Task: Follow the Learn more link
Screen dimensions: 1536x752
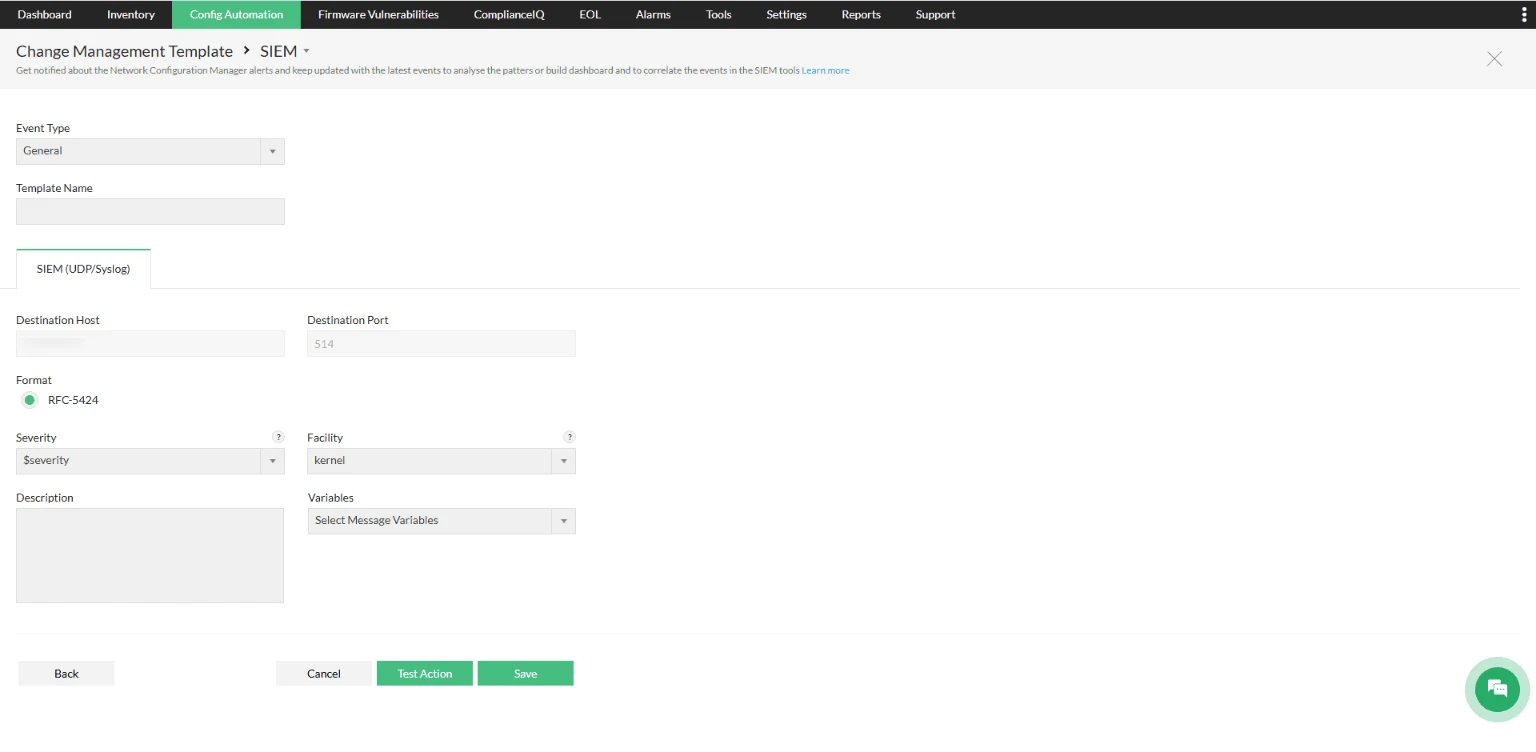Action: click(x=825, y=71)
